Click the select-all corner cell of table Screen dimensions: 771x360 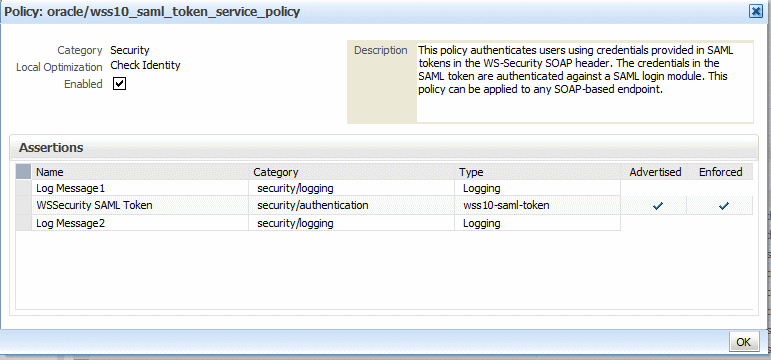pyautogui.click(x=23, y=172)
